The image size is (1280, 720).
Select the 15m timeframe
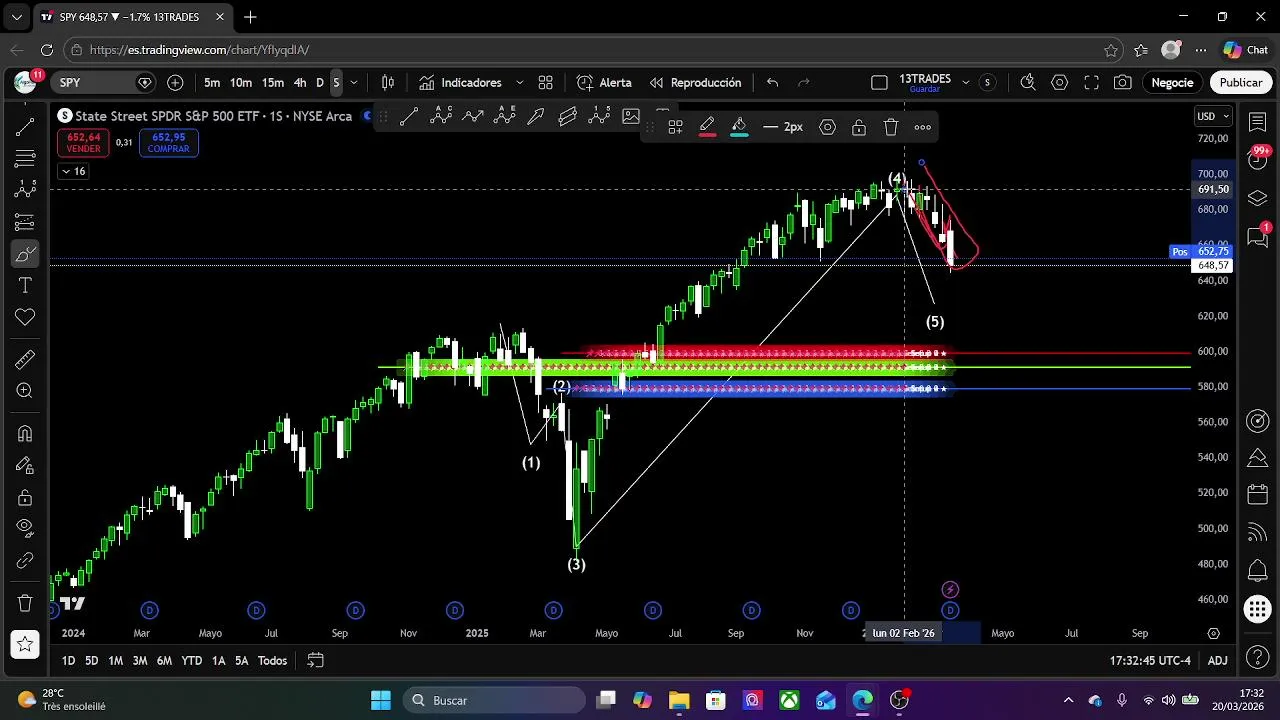point(272,83)
